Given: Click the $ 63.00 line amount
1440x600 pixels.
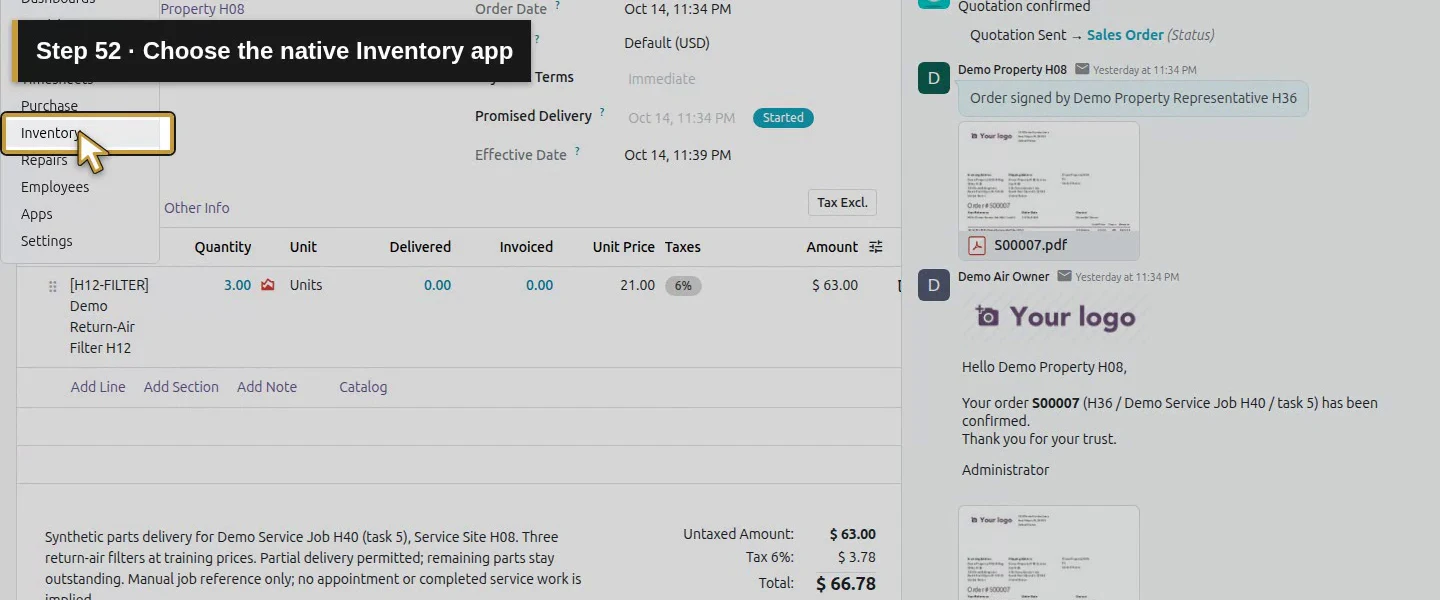Looking at the screenshot, I should pos(835,285).
